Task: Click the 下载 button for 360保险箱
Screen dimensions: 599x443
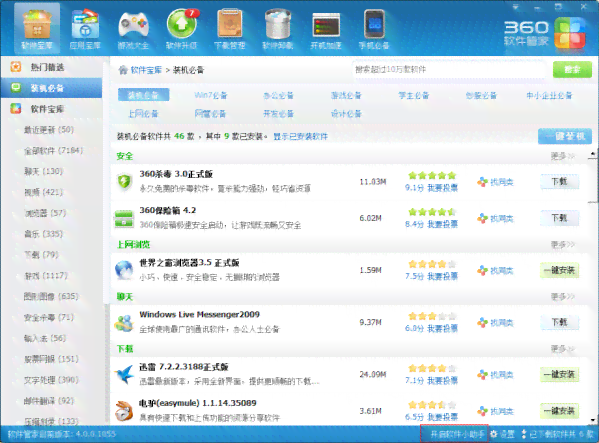Action: pos(560,218)
